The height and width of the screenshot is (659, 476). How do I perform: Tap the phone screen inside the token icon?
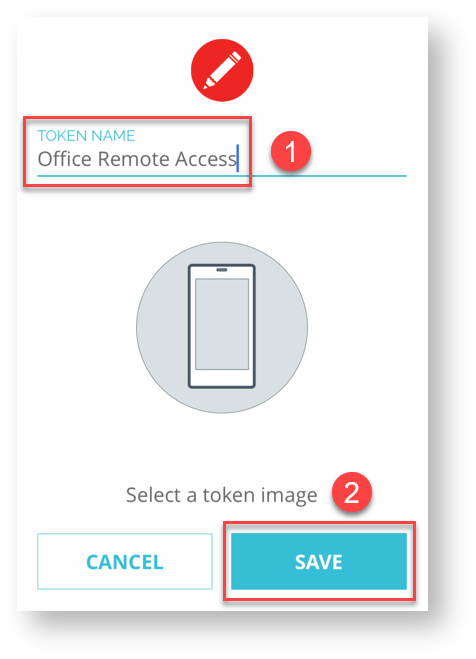pyautogui.click(x=222, y=324)
